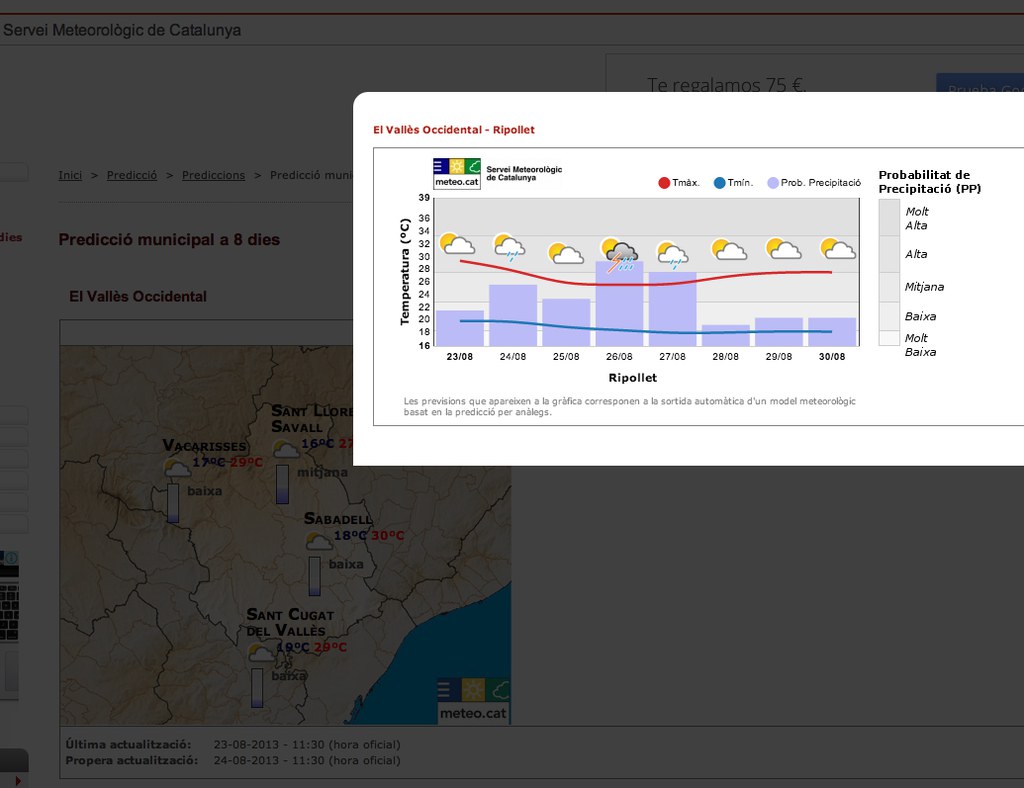Select Sant Cugat del Vallès on map
The width and height of the screenshot is (1024, 788).
[290, 622]
